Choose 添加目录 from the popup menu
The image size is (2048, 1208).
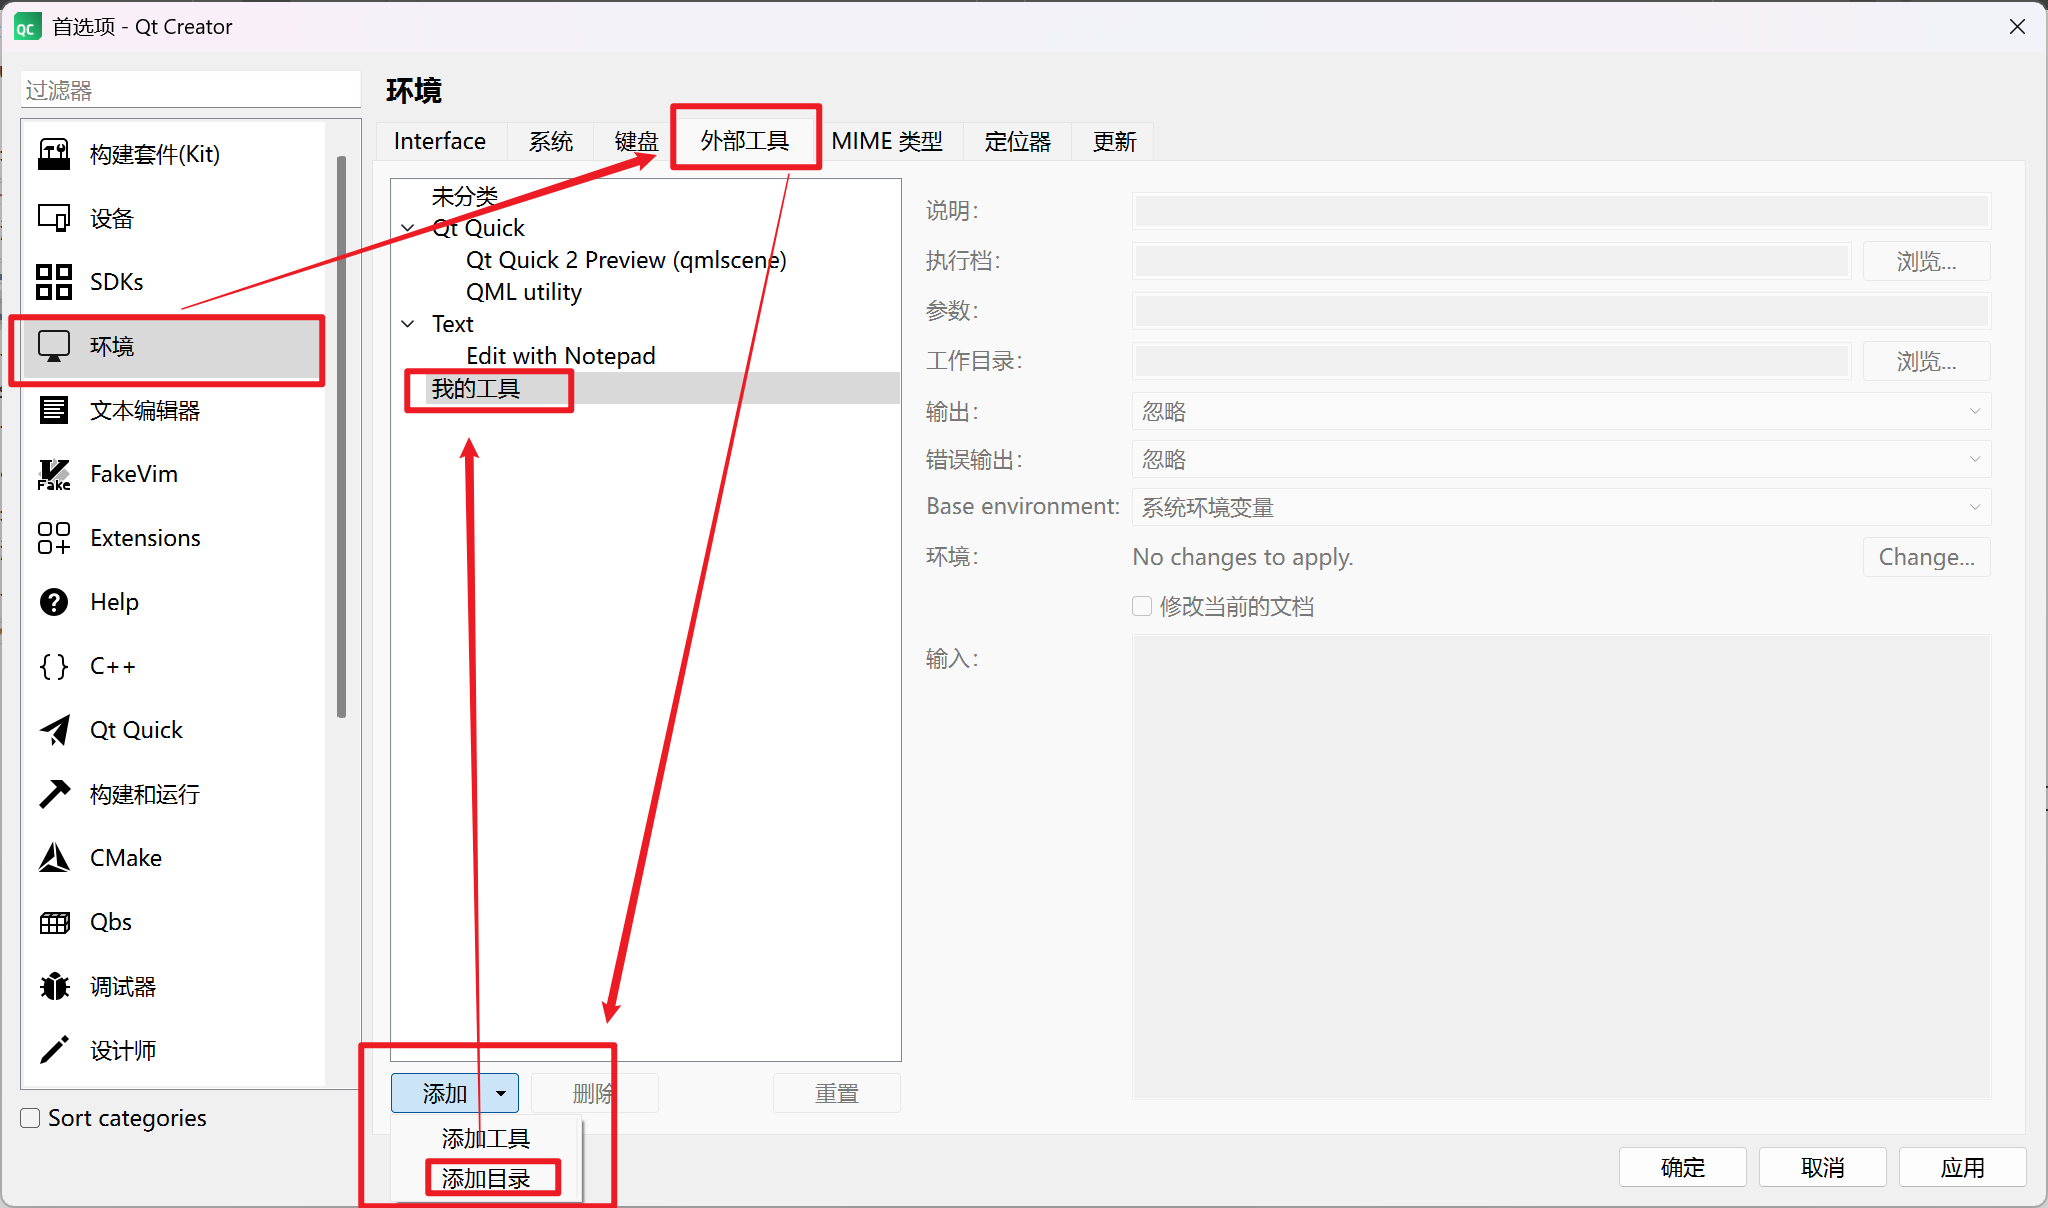click(487, 1179)
